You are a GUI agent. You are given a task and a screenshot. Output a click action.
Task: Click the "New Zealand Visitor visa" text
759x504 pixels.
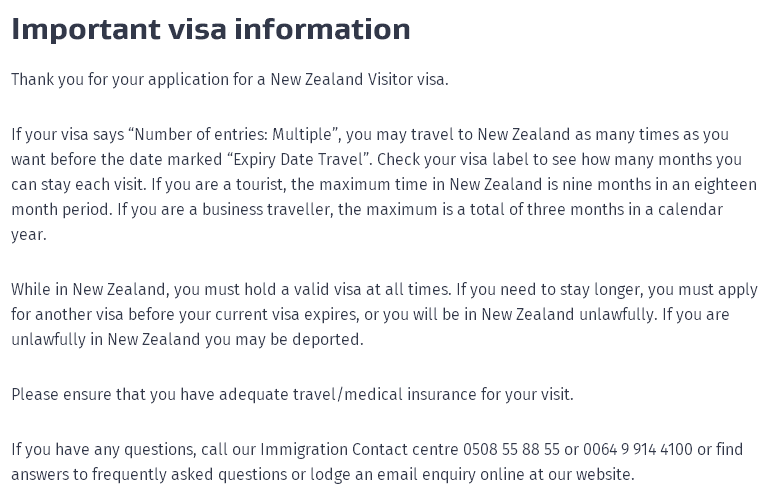click(359, 80)
